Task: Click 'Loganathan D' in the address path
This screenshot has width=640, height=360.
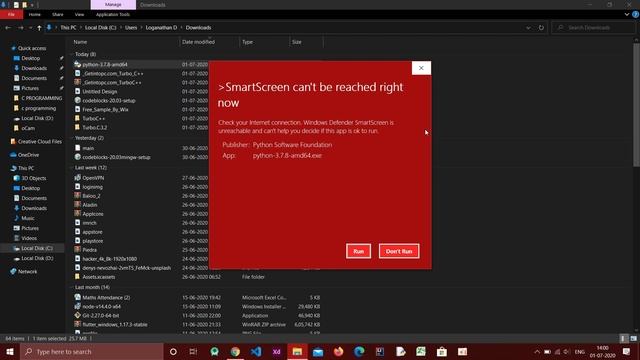Action: [x=161, y=28]
